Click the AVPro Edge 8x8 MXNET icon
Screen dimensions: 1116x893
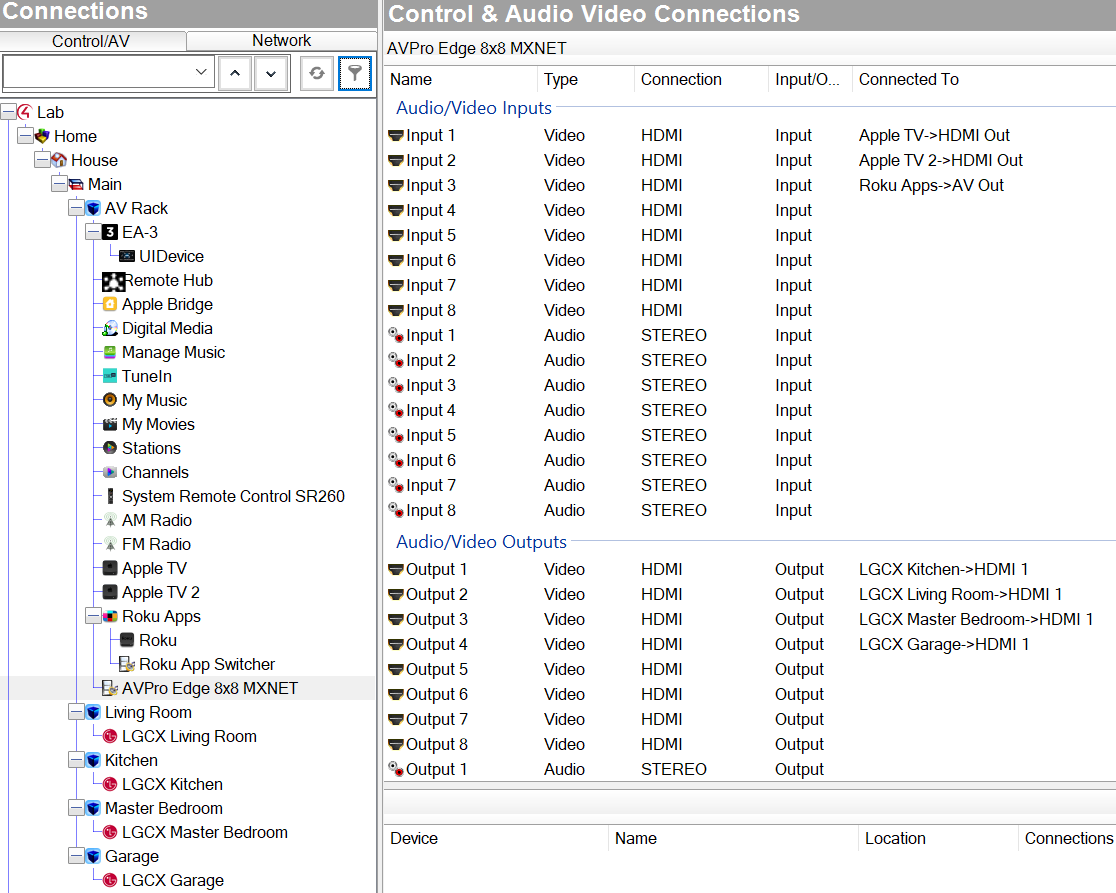tap(110, 688)
